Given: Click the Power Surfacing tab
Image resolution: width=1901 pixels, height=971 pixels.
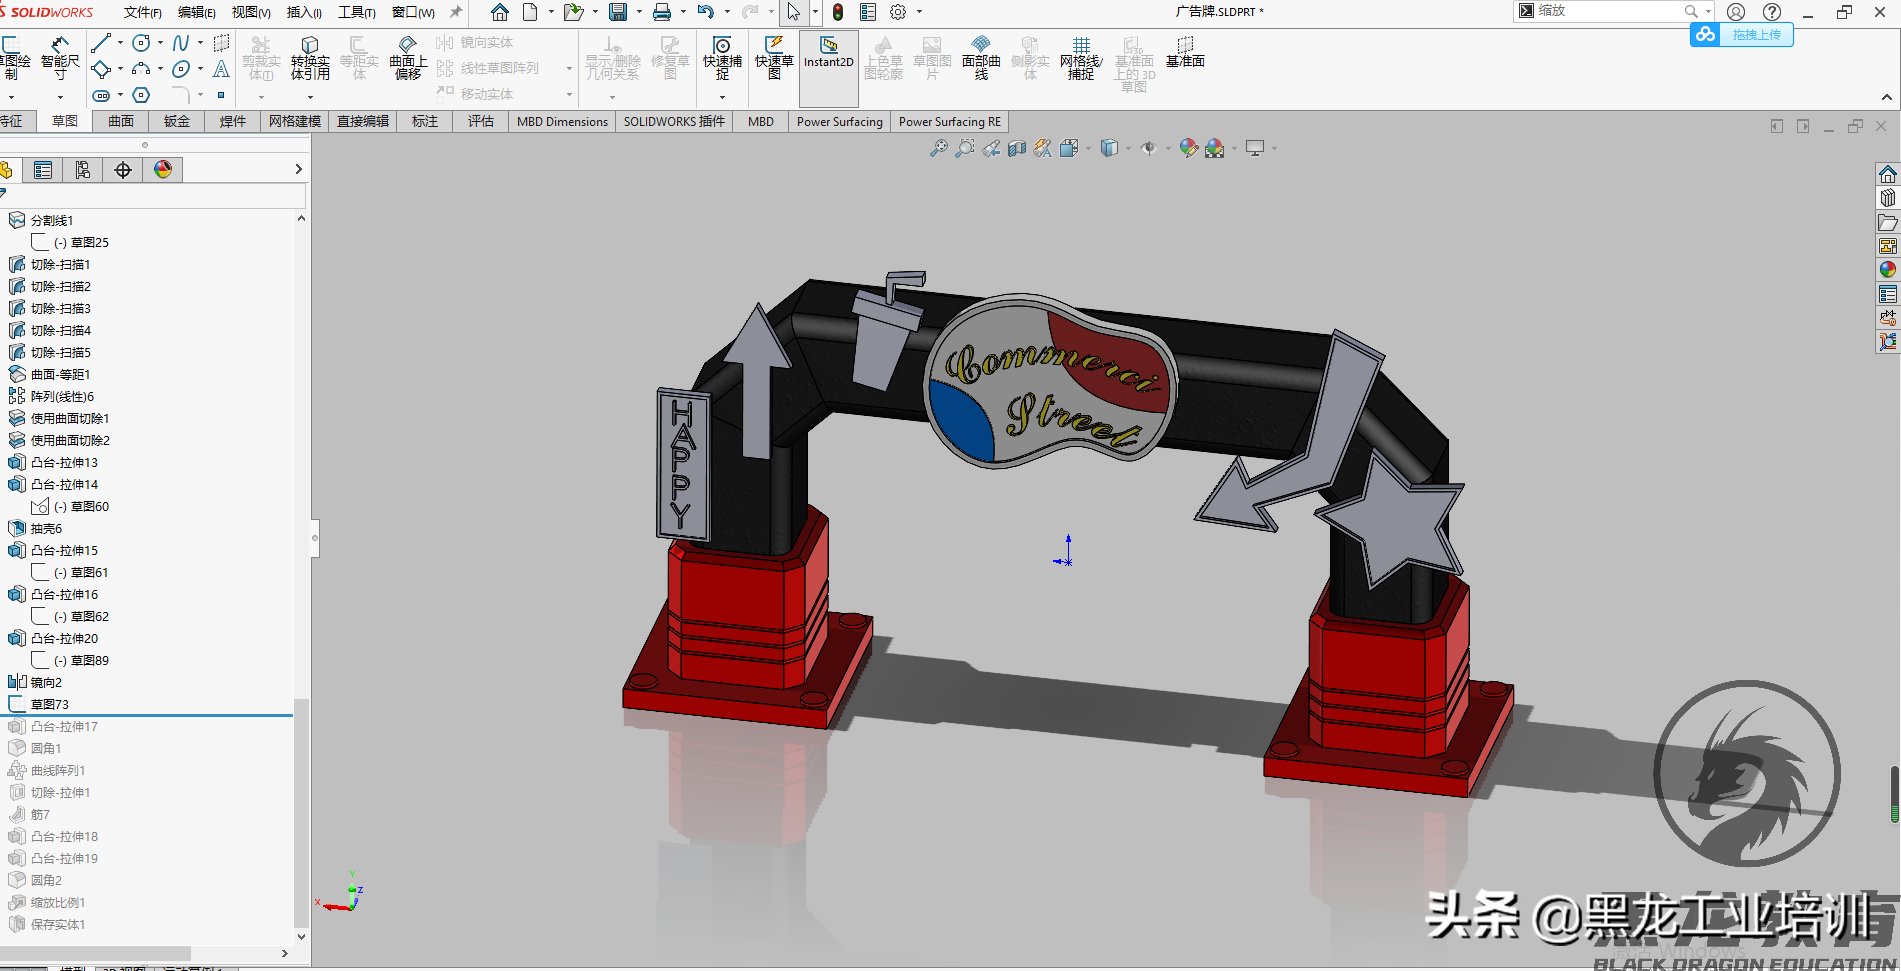Looking at the screenshot, I should (x=839, y=121).
